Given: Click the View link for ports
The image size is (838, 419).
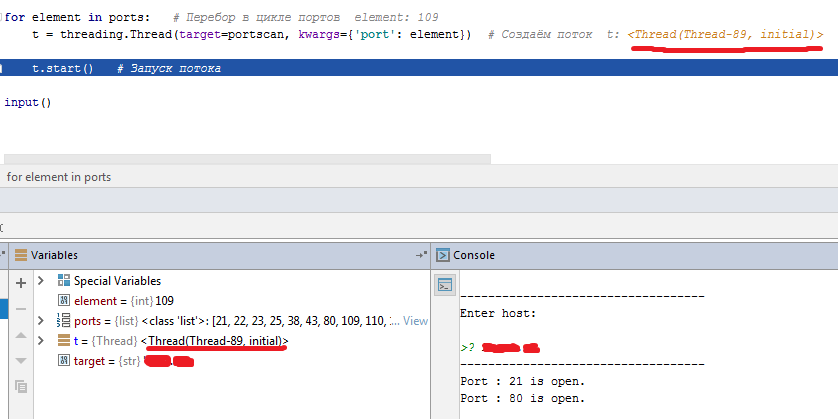Looking at the screenshot, I should click(x=415, y=321).
